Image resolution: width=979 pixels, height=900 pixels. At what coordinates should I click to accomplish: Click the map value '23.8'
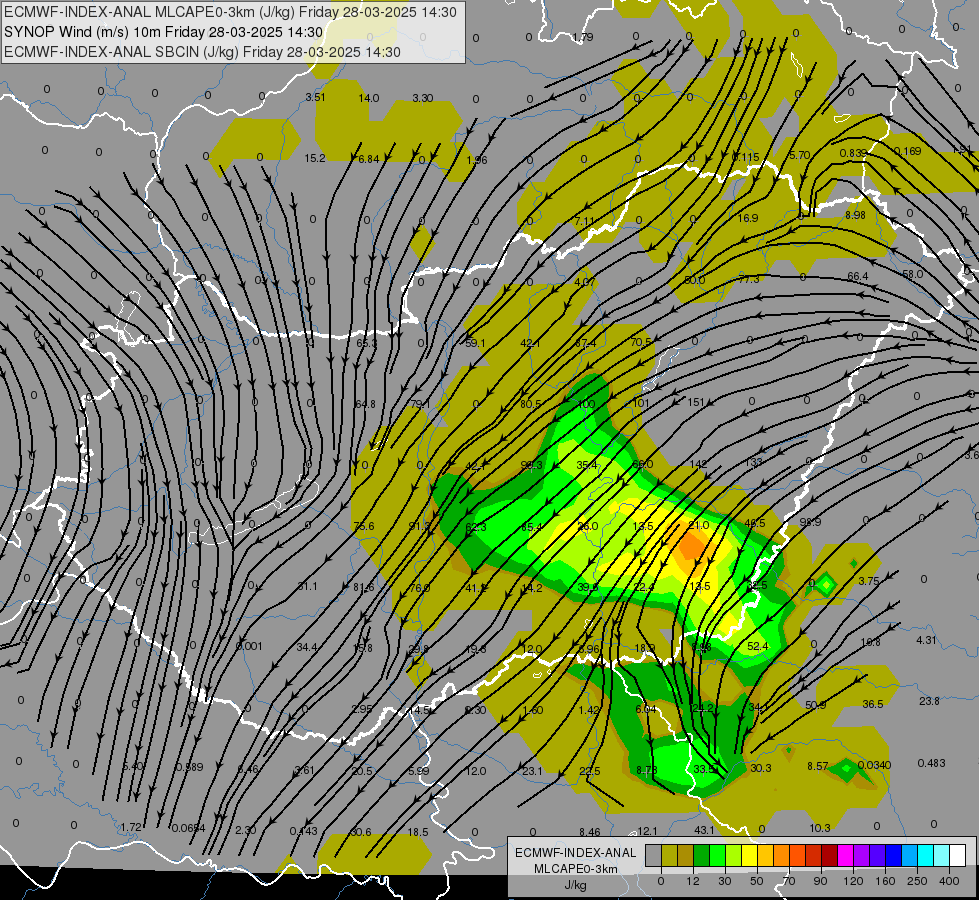pyautogui.click(x=929, y=701)
